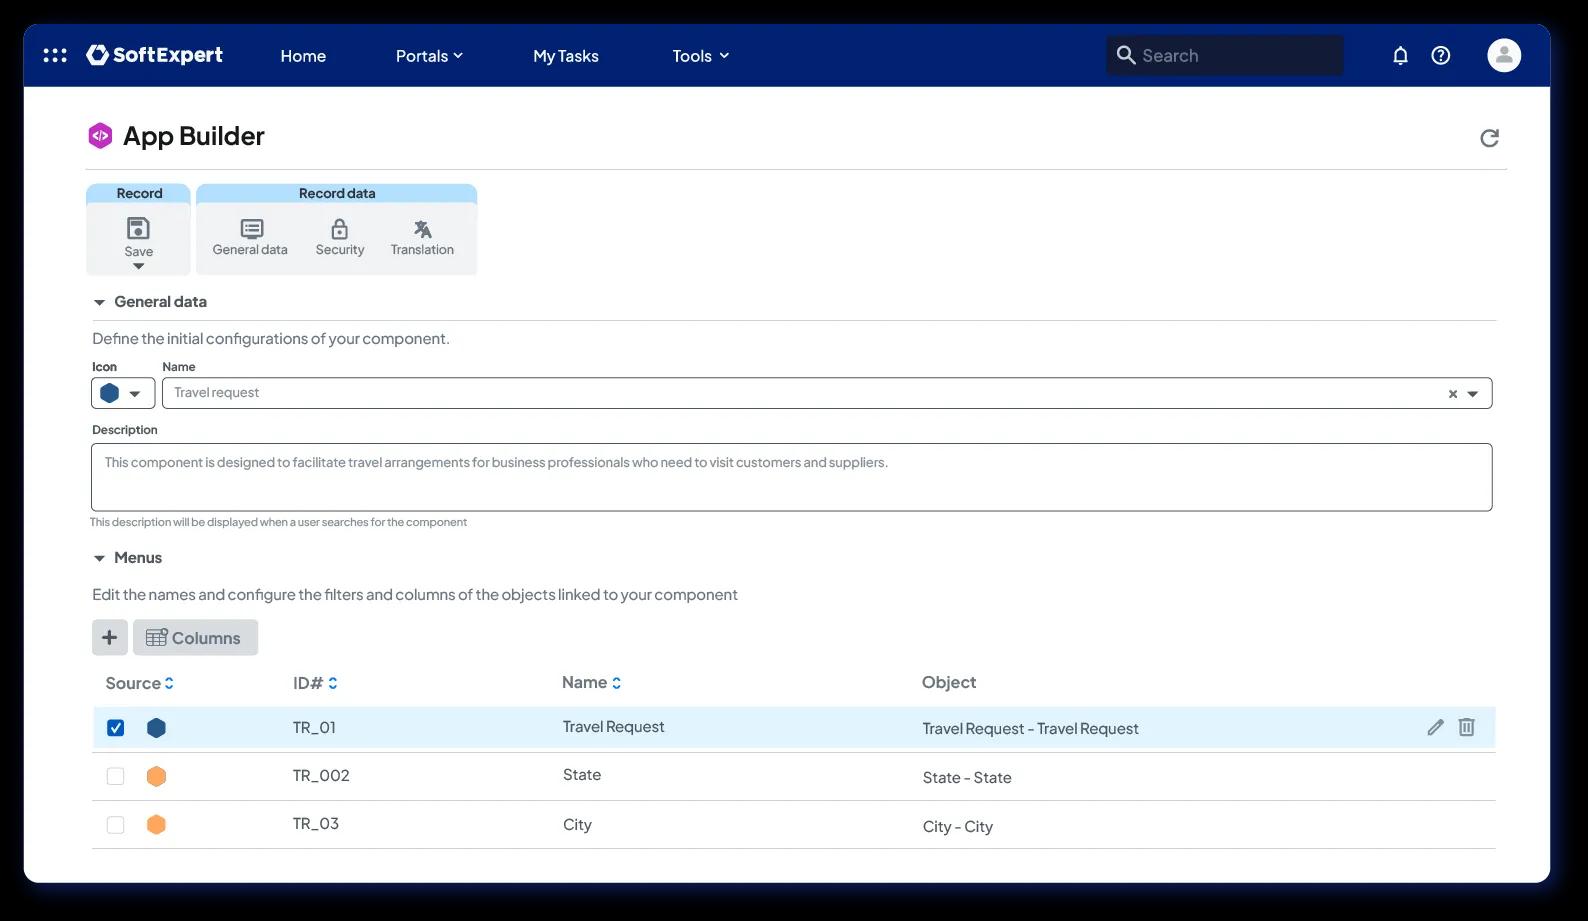
Task: Click the Record data tab header
Action: click(337, 193)
